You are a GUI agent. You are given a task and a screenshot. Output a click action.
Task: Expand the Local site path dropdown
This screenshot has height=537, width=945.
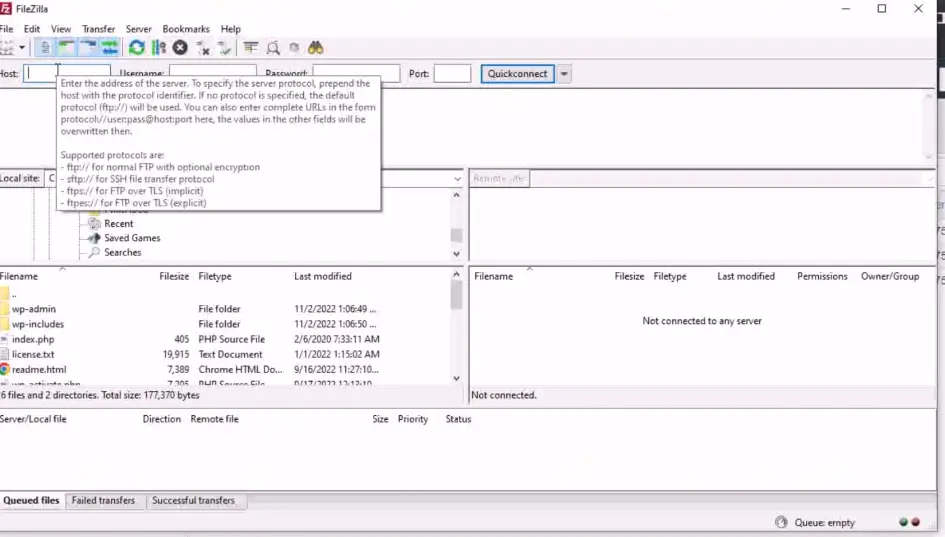click(x=457, y=178)
